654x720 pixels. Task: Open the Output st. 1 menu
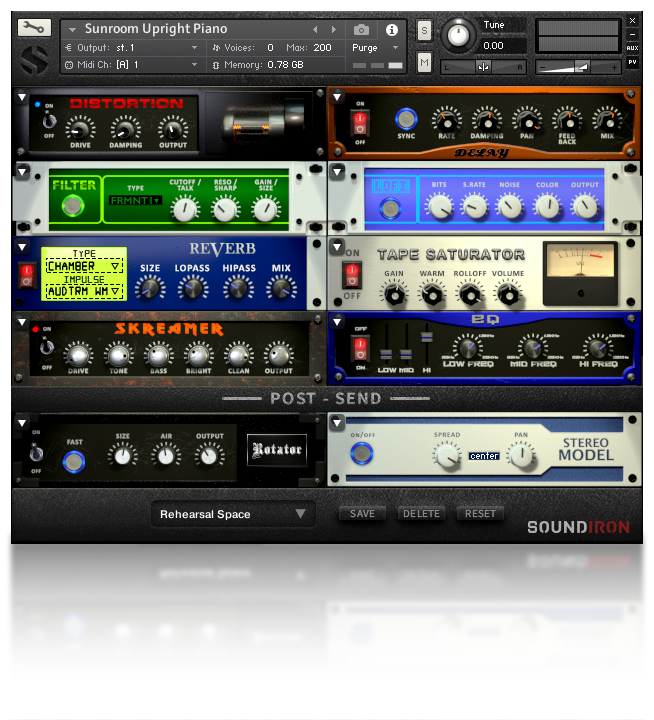pyautogui.click(x=132, y=48)
